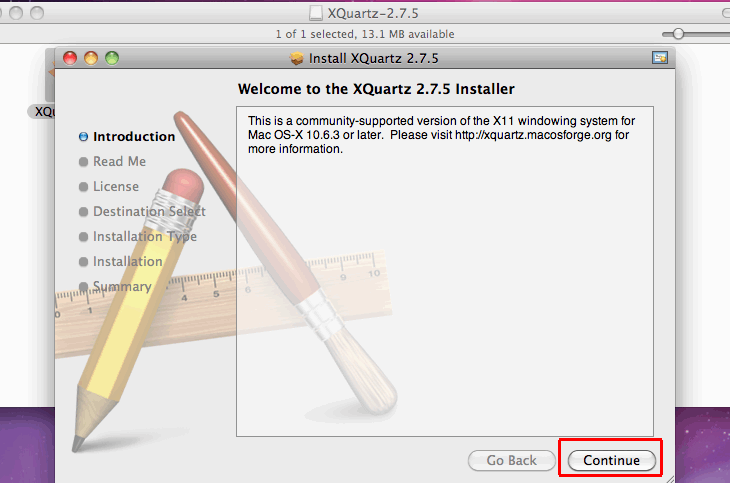Click the resize grip at installer corner
The height and width of the screenshot is (483, 730).
[x=670, y=479]
